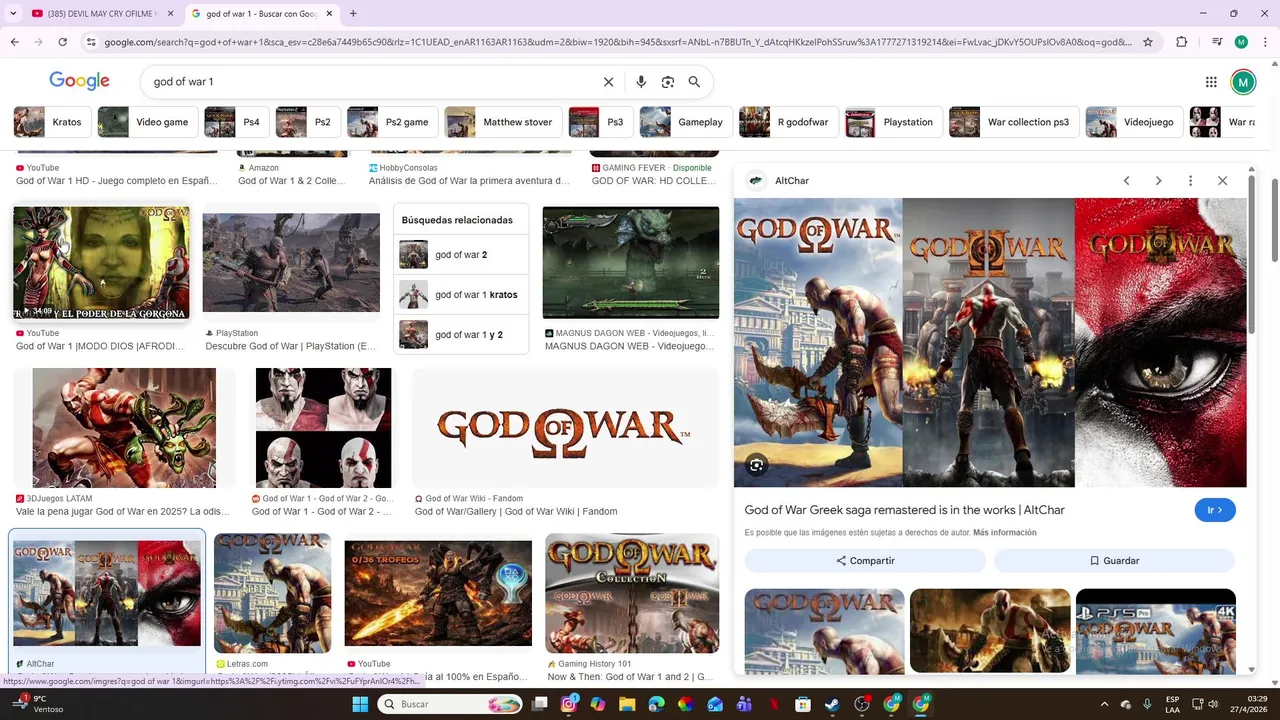Open File Explorer from the taskbar

627,704
